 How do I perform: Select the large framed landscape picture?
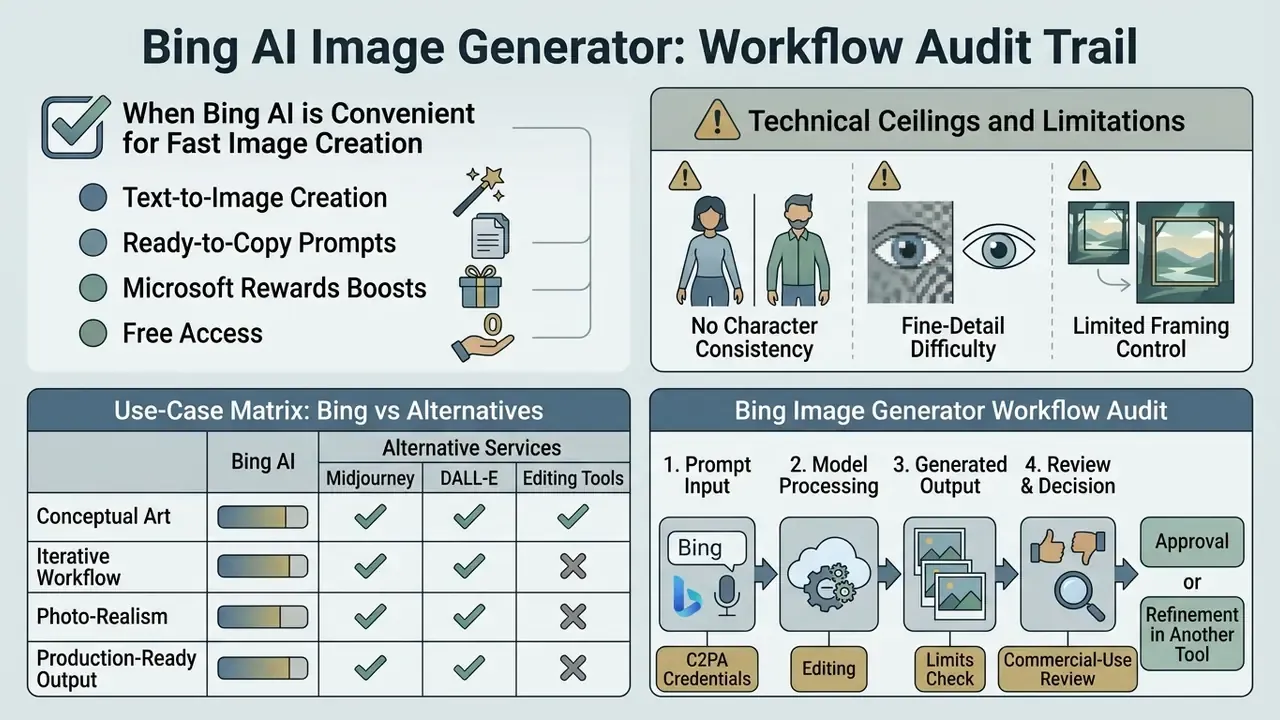pyautogui.click(x=1185, y=251)
